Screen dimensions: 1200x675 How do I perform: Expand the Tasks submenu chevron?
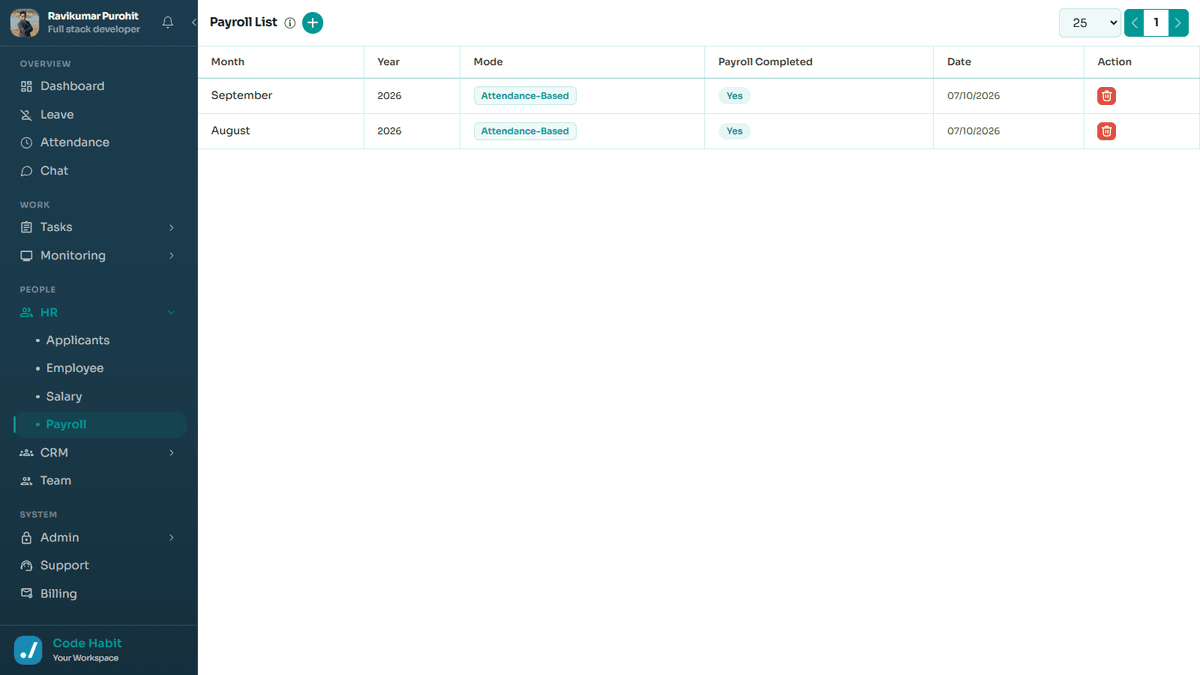172,228
